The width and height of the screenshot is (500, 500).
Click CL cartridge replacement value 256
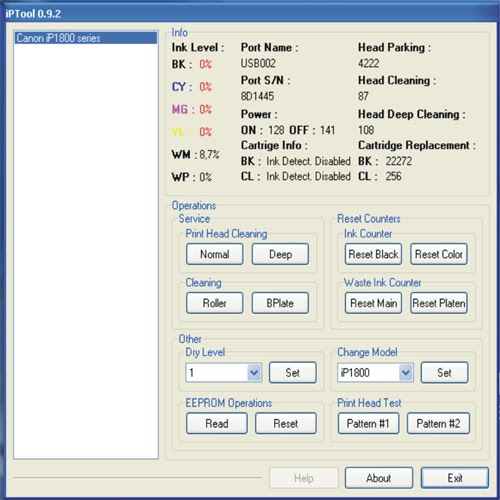click(x=394, y=176)
